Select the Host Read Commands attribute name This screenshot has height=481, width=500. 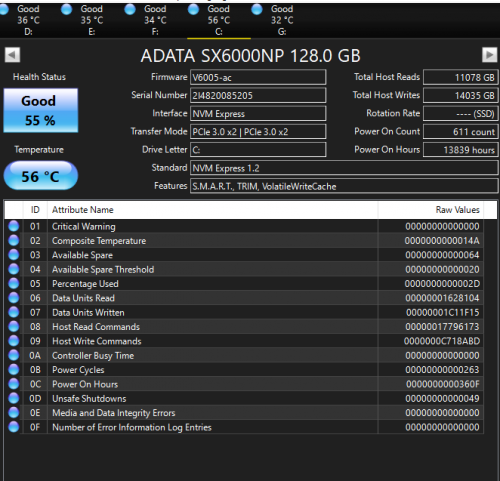[x=96, y=327]
